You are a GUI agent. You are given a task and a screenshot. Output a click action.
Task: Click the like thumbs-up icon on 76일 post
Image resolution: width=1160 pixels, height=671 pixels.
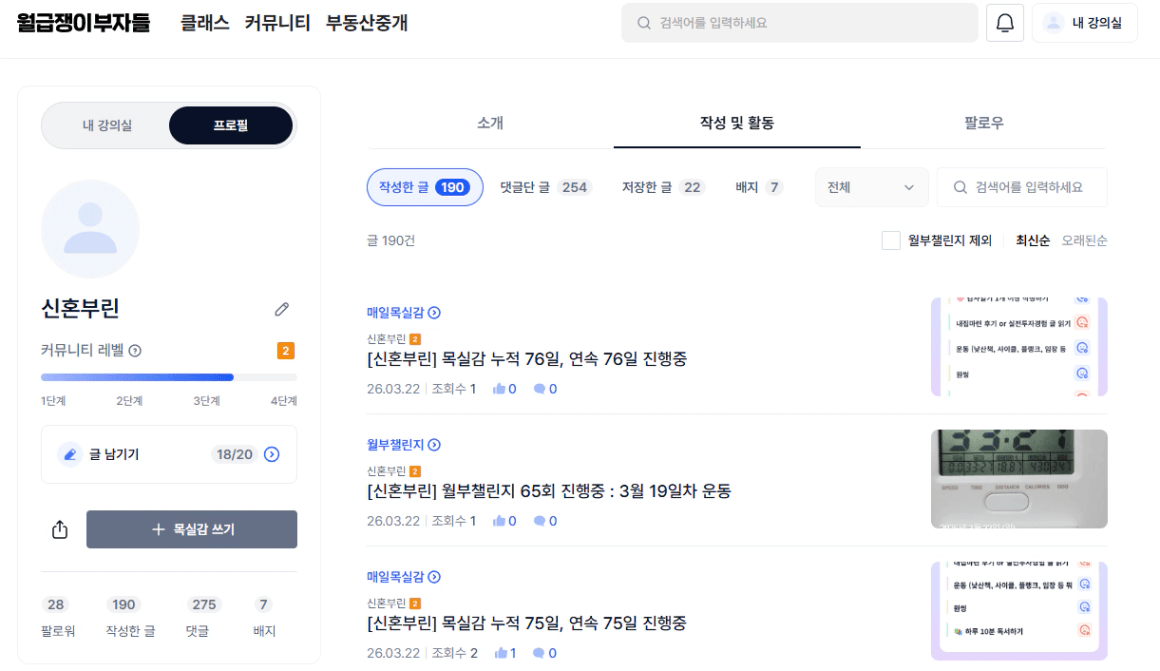[499, 389]
